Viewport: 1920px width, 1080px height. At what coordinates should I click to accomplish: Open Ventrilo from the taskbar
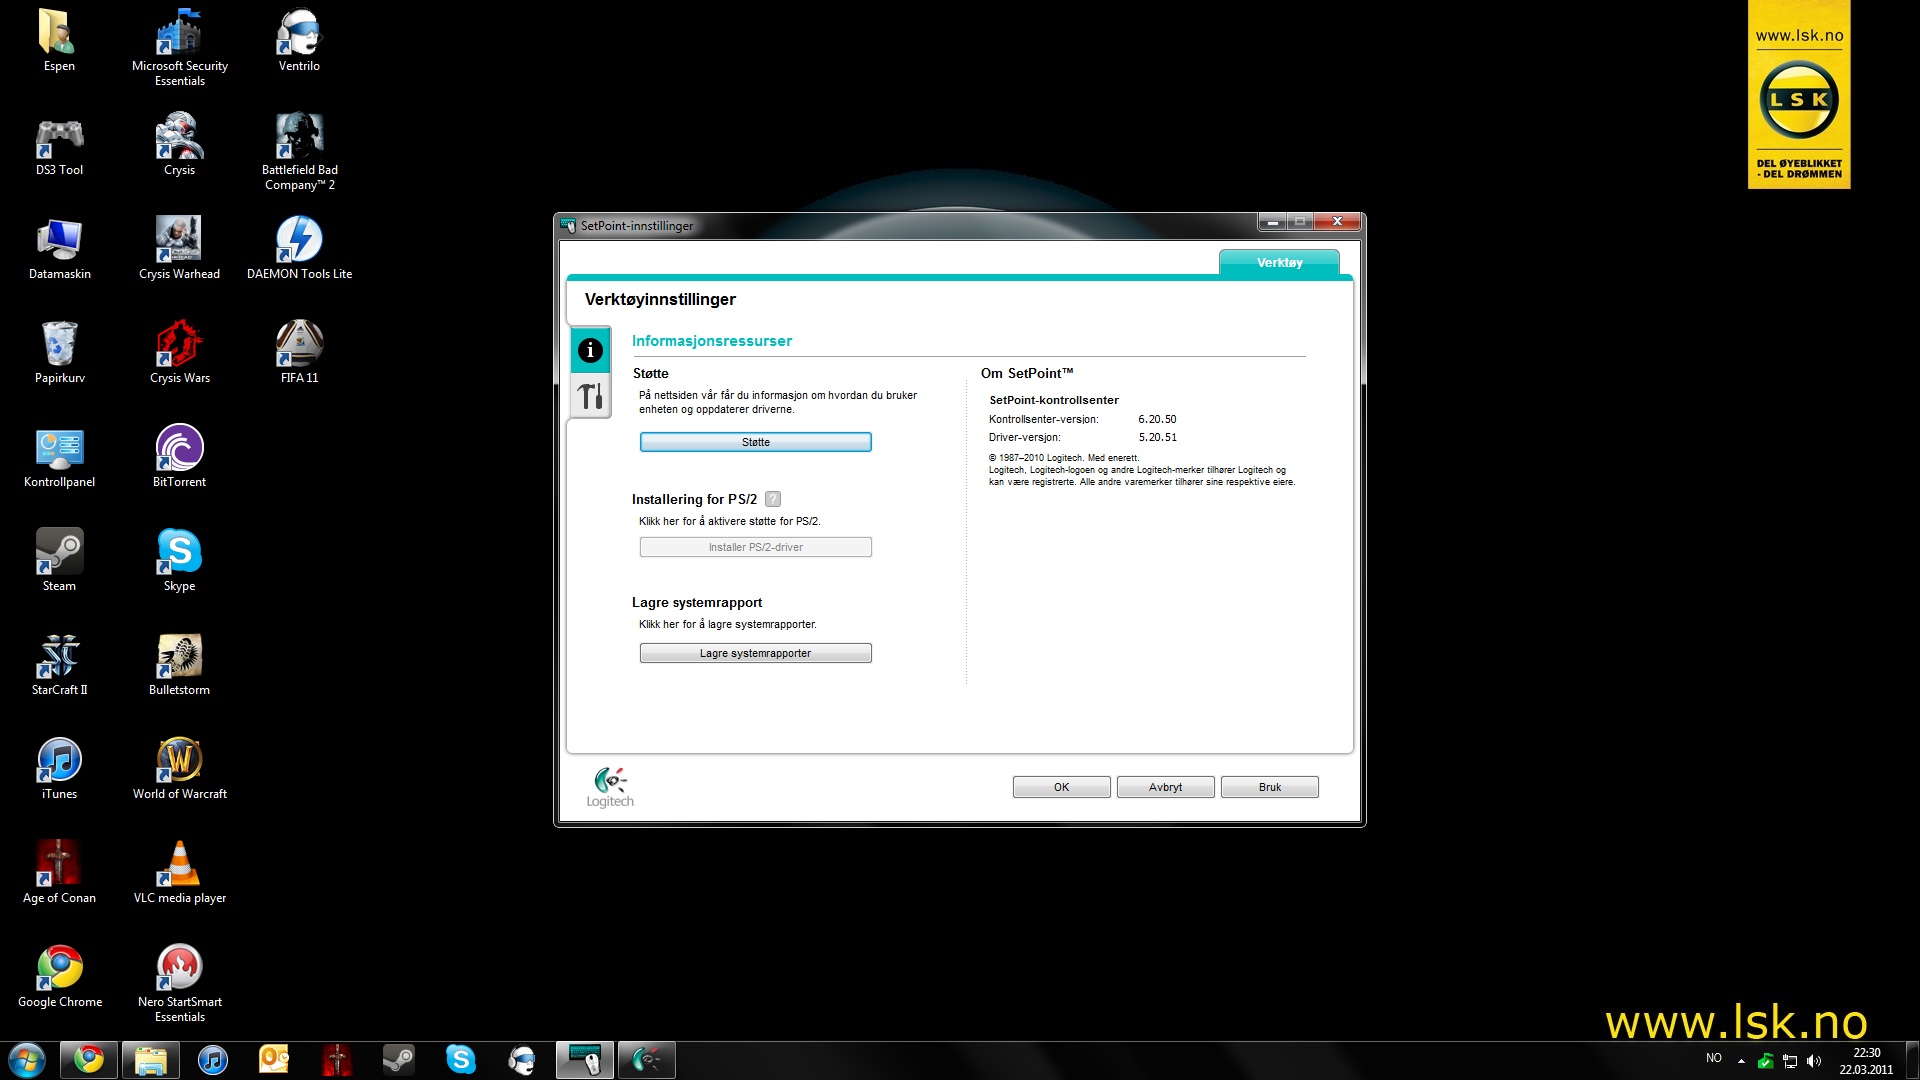click(522, 1060)
